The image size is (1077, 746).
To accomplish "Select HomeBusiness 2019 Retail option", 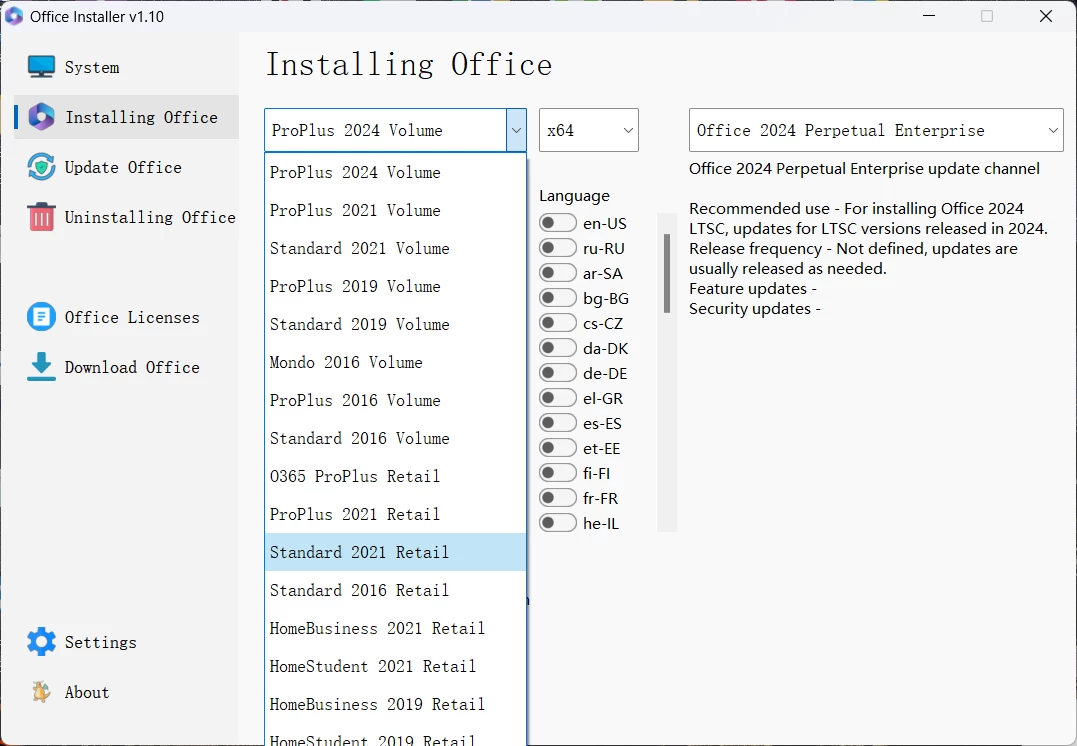I will [x=395, y=704].
